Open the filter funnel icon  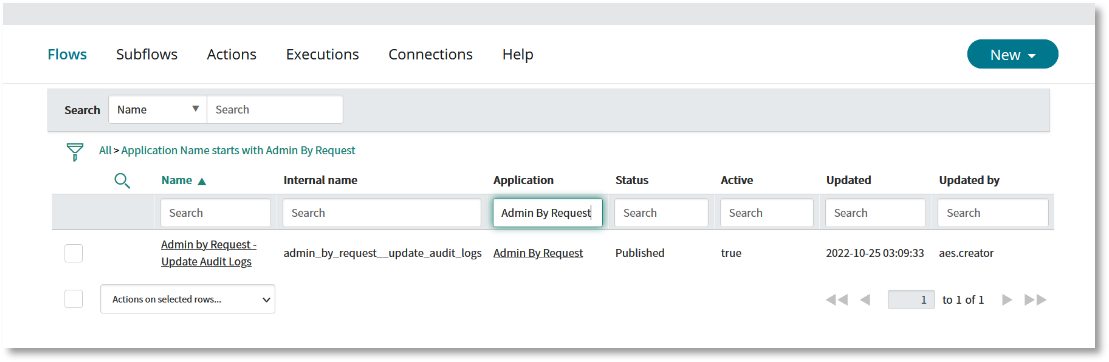(x=74, y=151)
